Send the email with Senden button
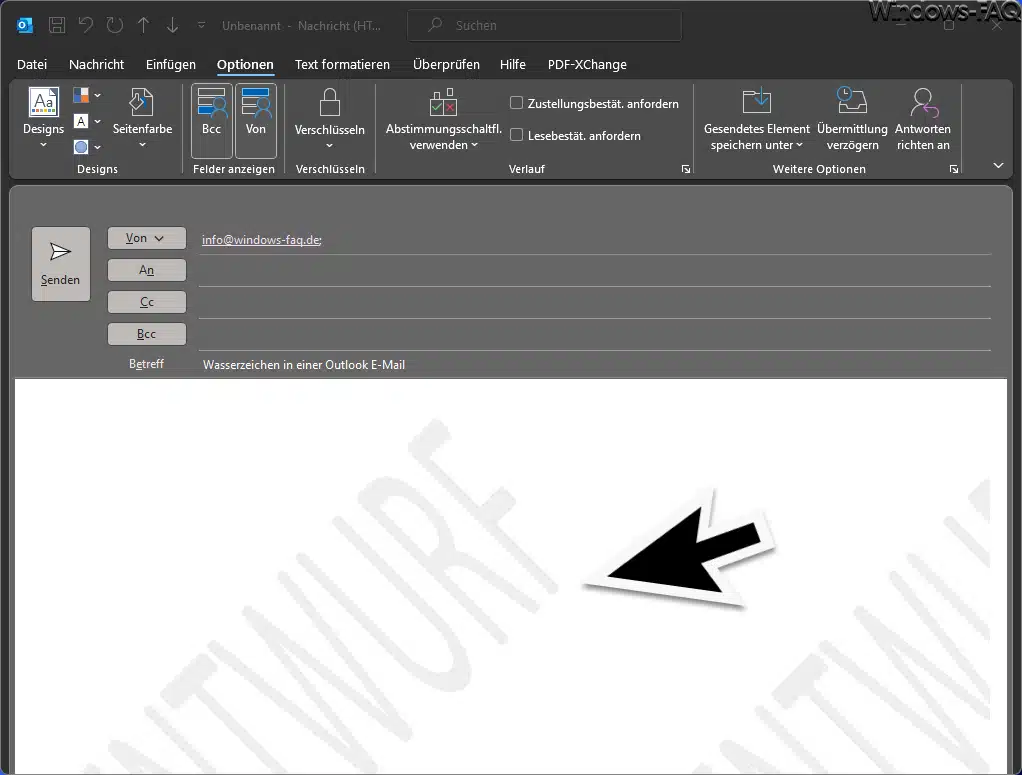Viewport: 1022px width, 775px height. (61, 264)
